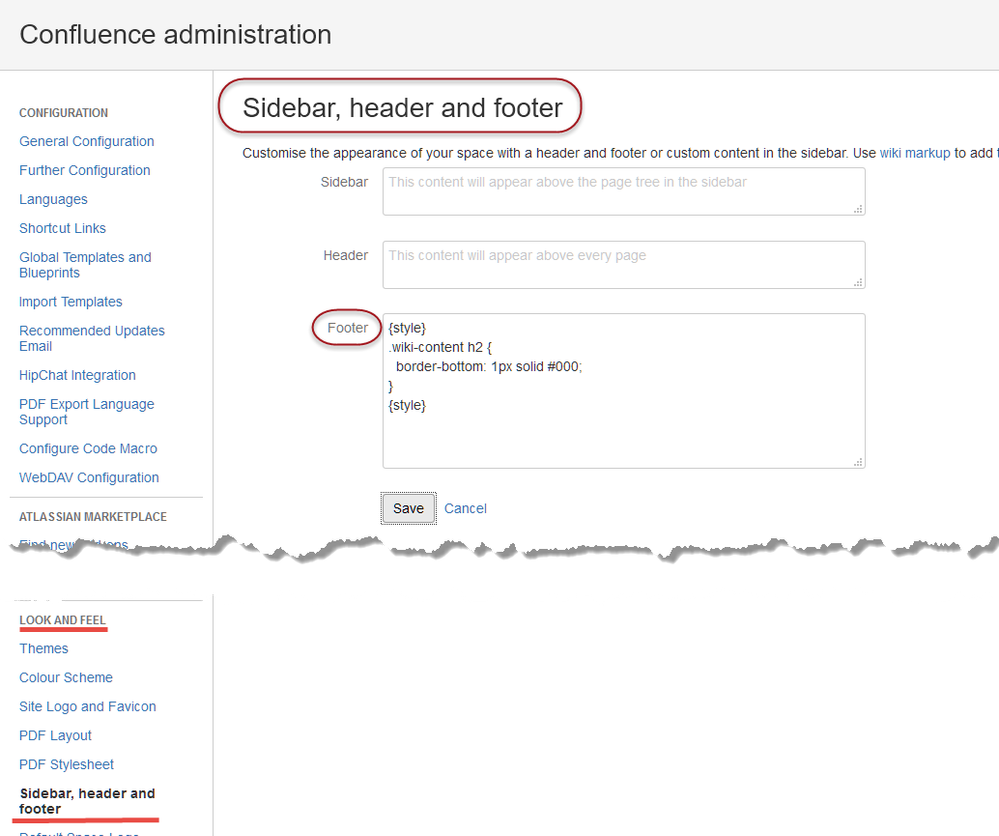This screenshot has width=999, height=836.
Task: Click the Save button
Action: coord(408,508)
